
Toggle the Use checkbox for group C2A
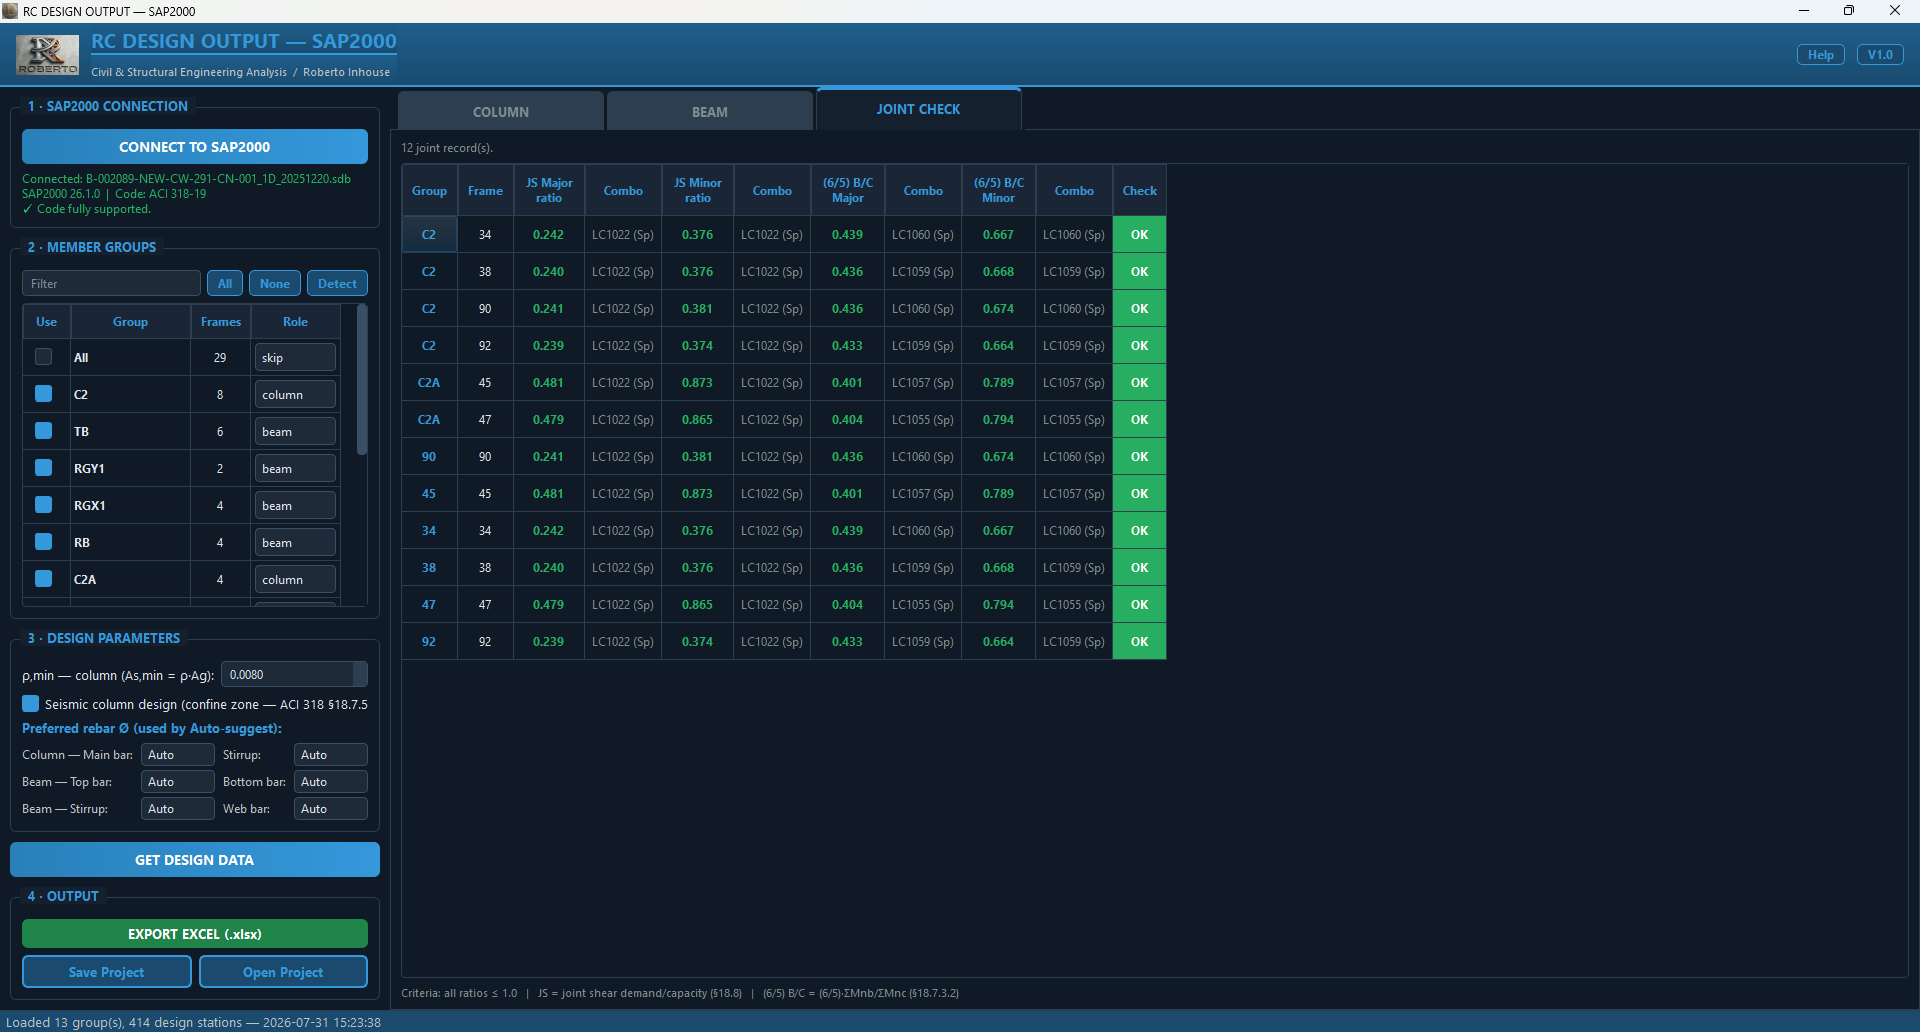[x=43, y=579]
